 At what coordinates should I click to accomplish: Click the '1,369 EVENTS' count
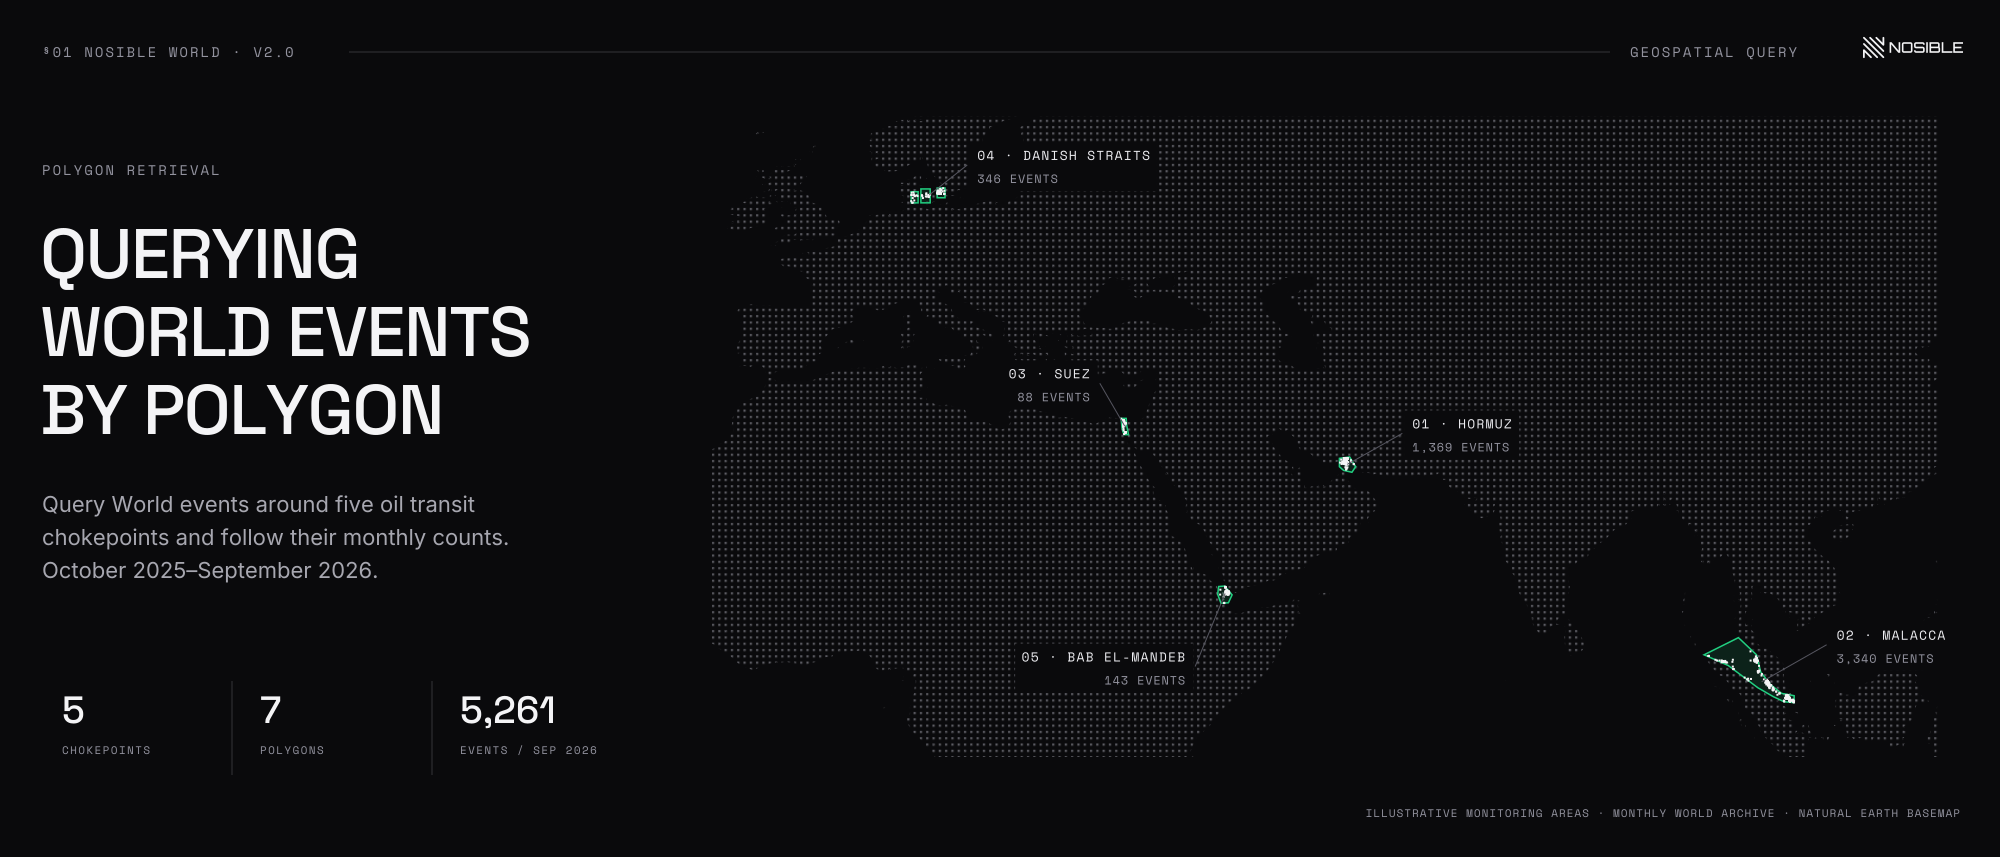(x=1461, y=448)
